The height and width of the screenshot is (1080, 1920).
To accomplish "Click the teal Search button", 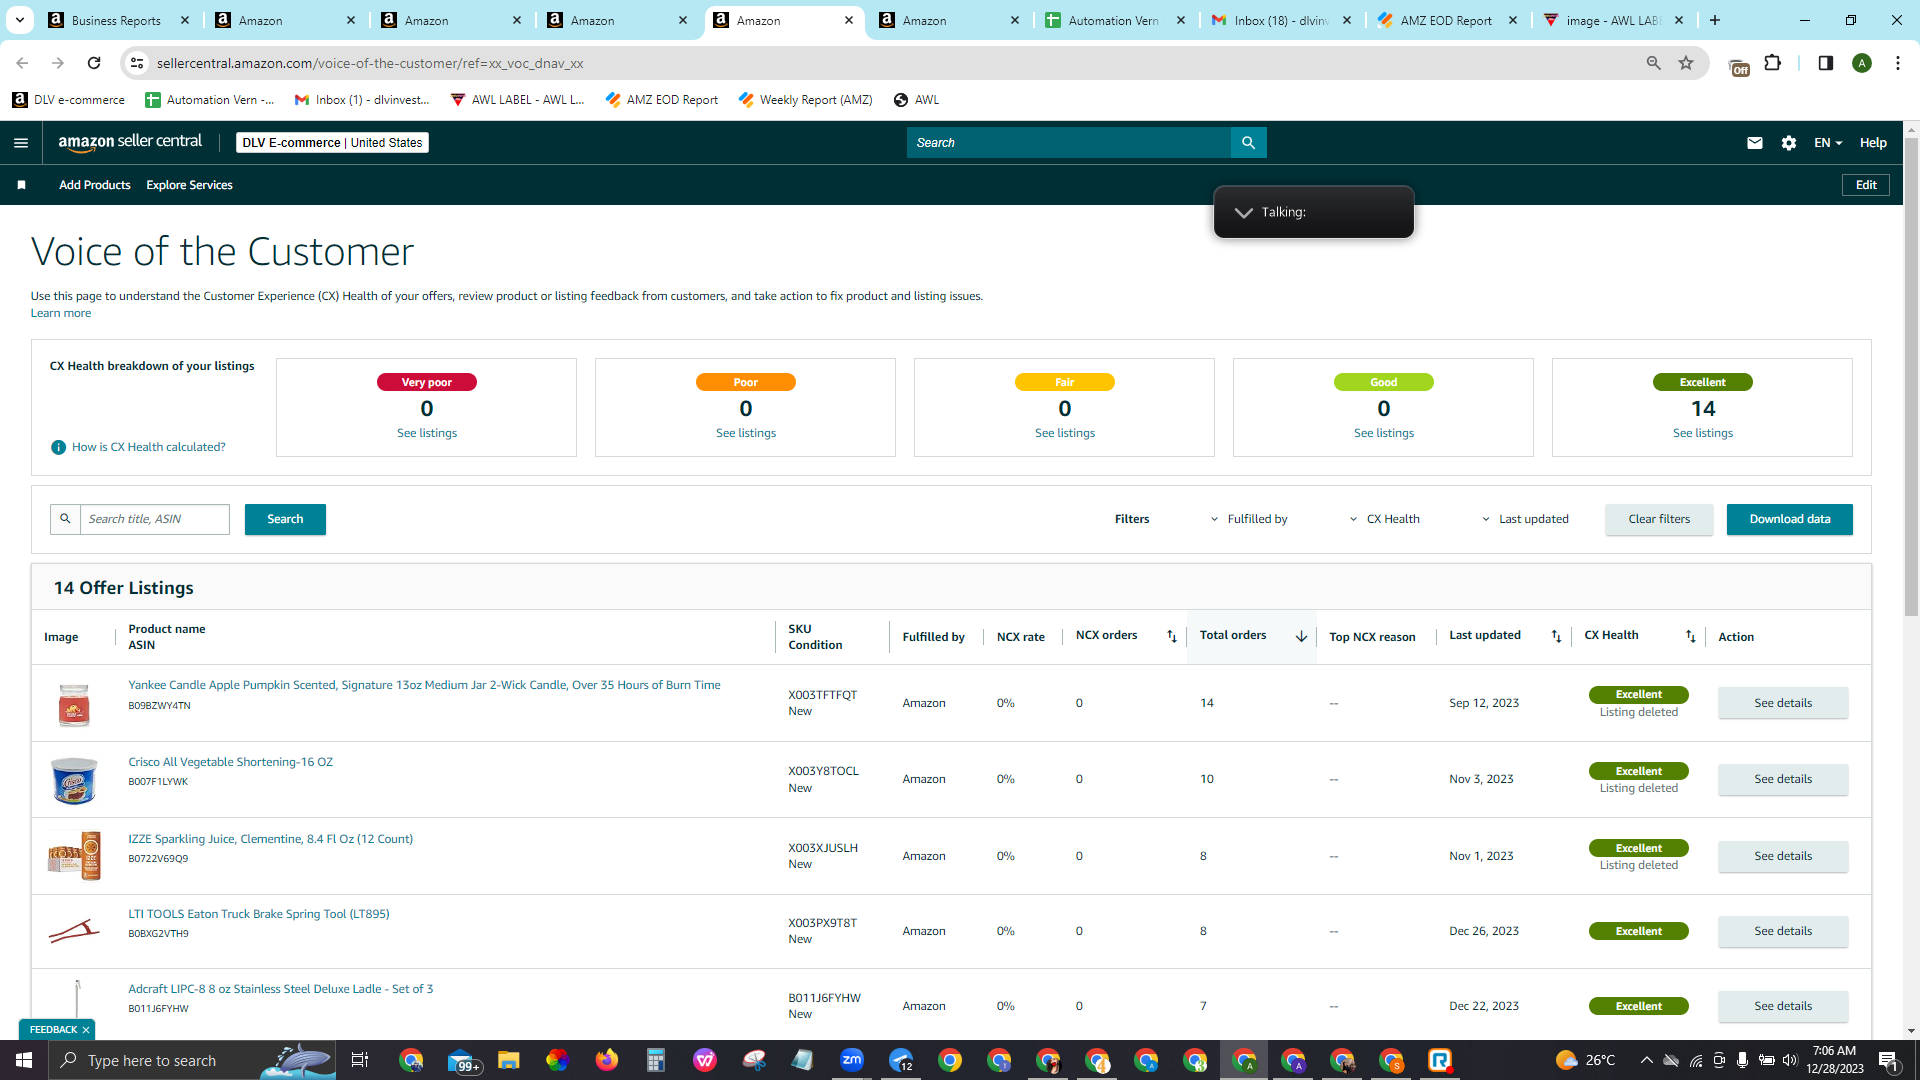I will pos(285,519).
